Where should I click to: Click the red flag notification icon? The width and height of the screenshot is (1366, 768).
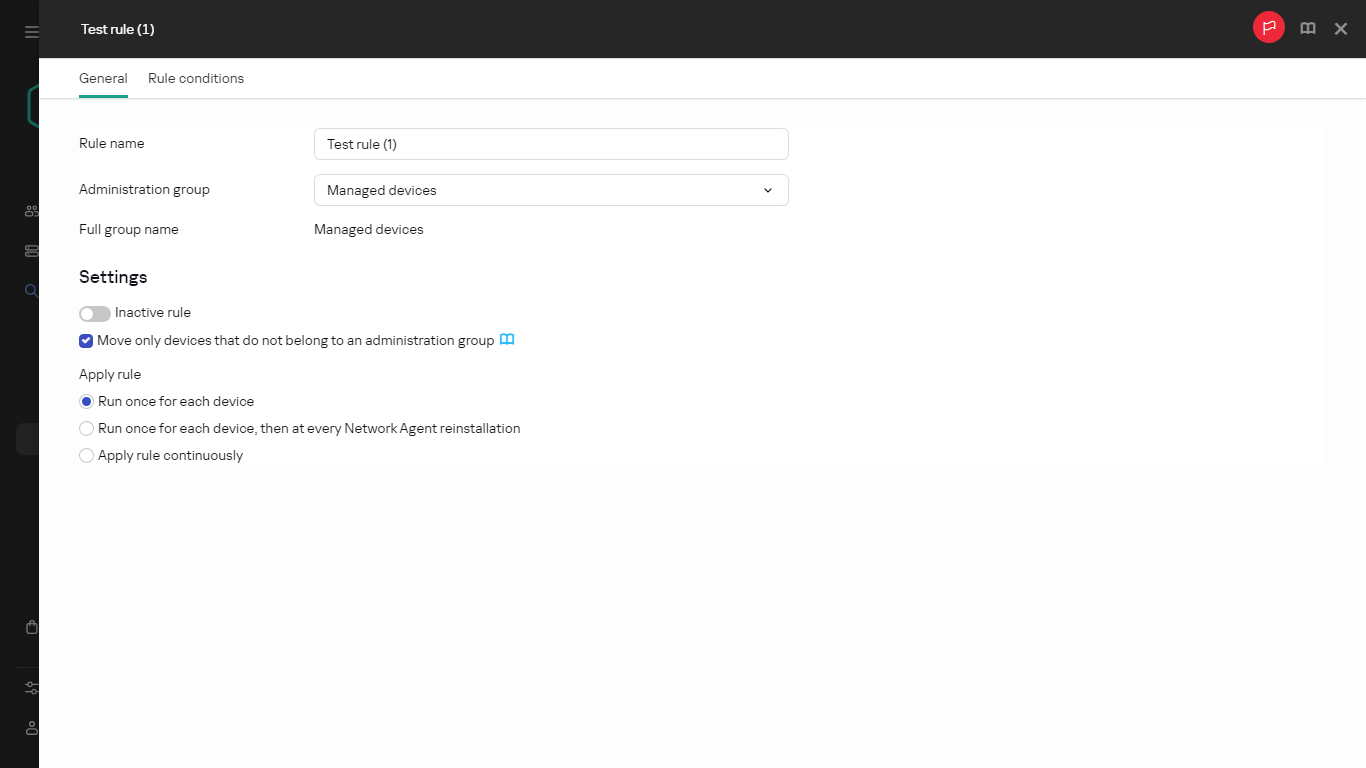pos(1268,28)
